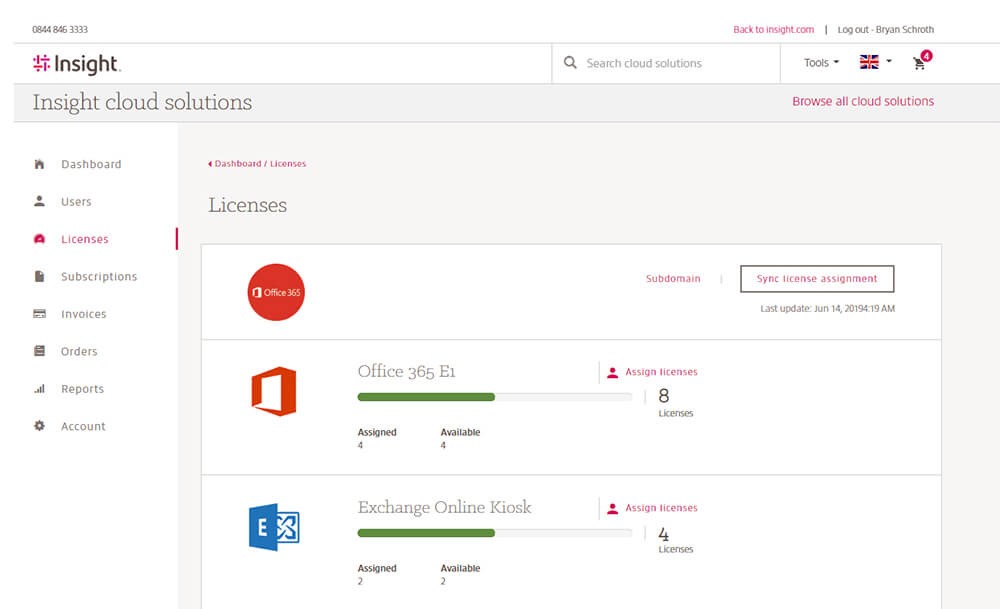This screenshot has height=609, width=1000.
Task: Click the Invoices card icon
Action: 39,314
